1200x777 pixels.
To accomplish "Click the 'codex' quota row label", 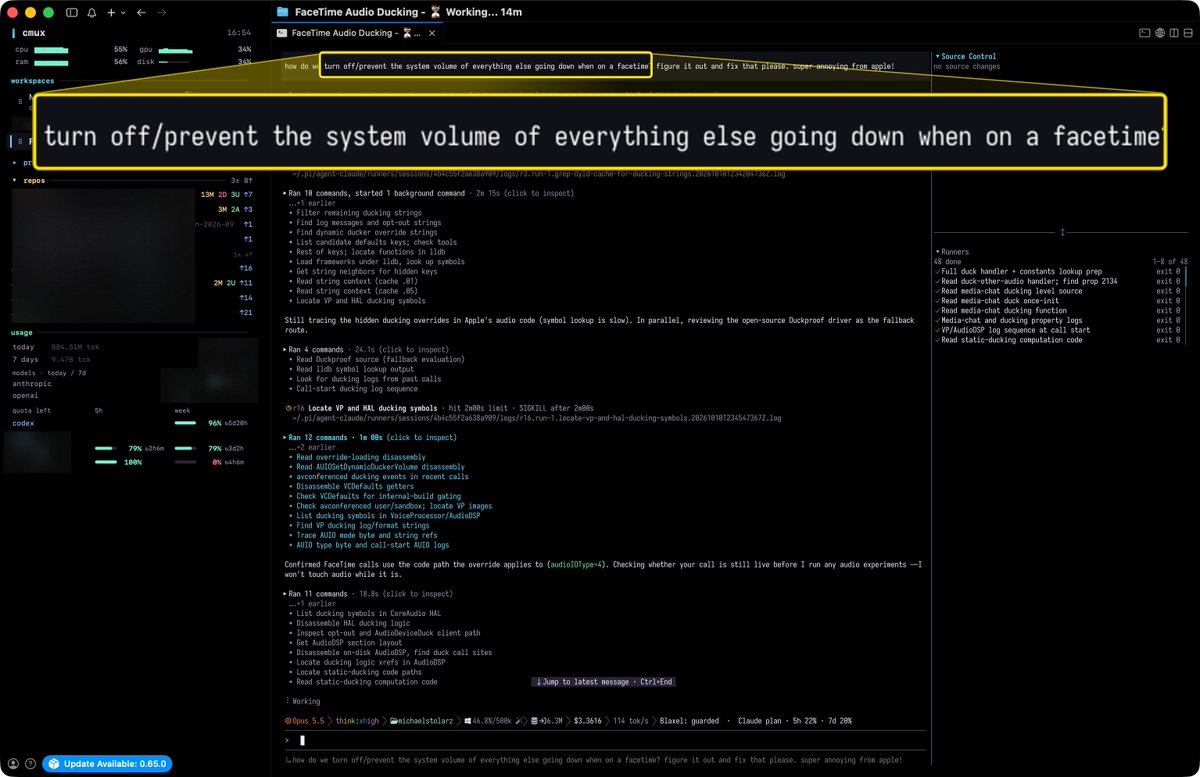I will (x=23, y=423).
